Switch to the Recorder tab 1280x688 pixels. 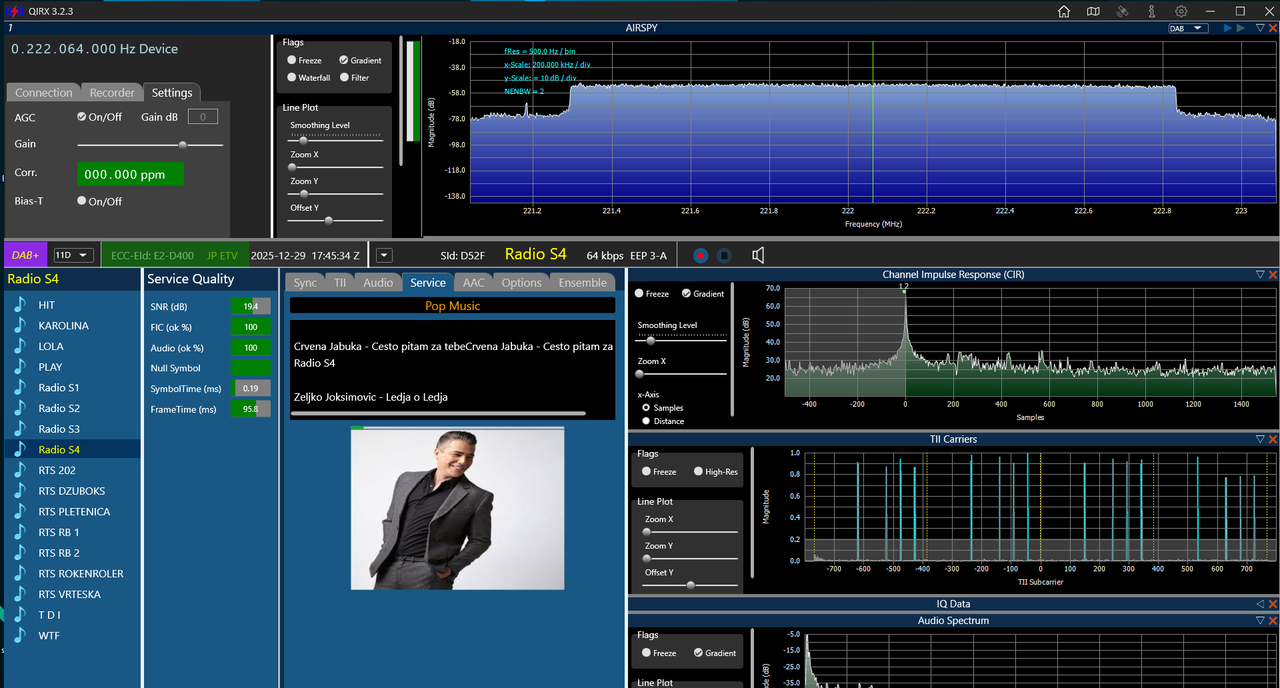pos(112,92)
